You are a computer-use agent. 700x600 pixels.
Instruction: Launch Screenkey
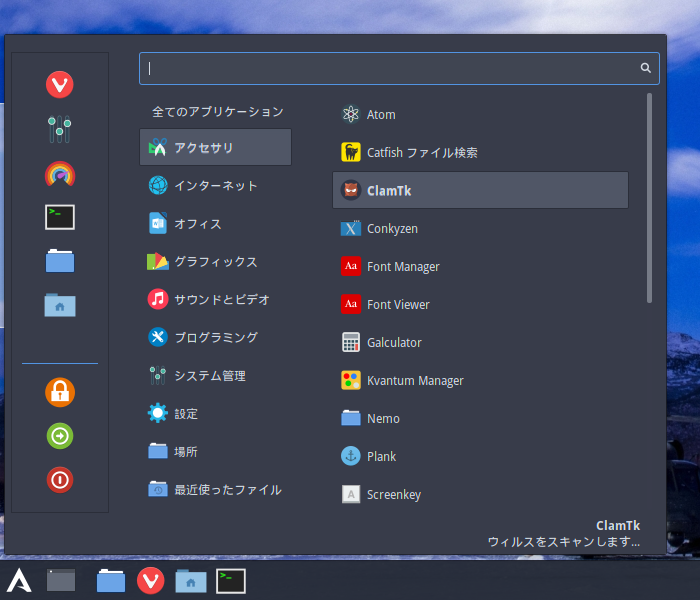click(x=480, y=494)
